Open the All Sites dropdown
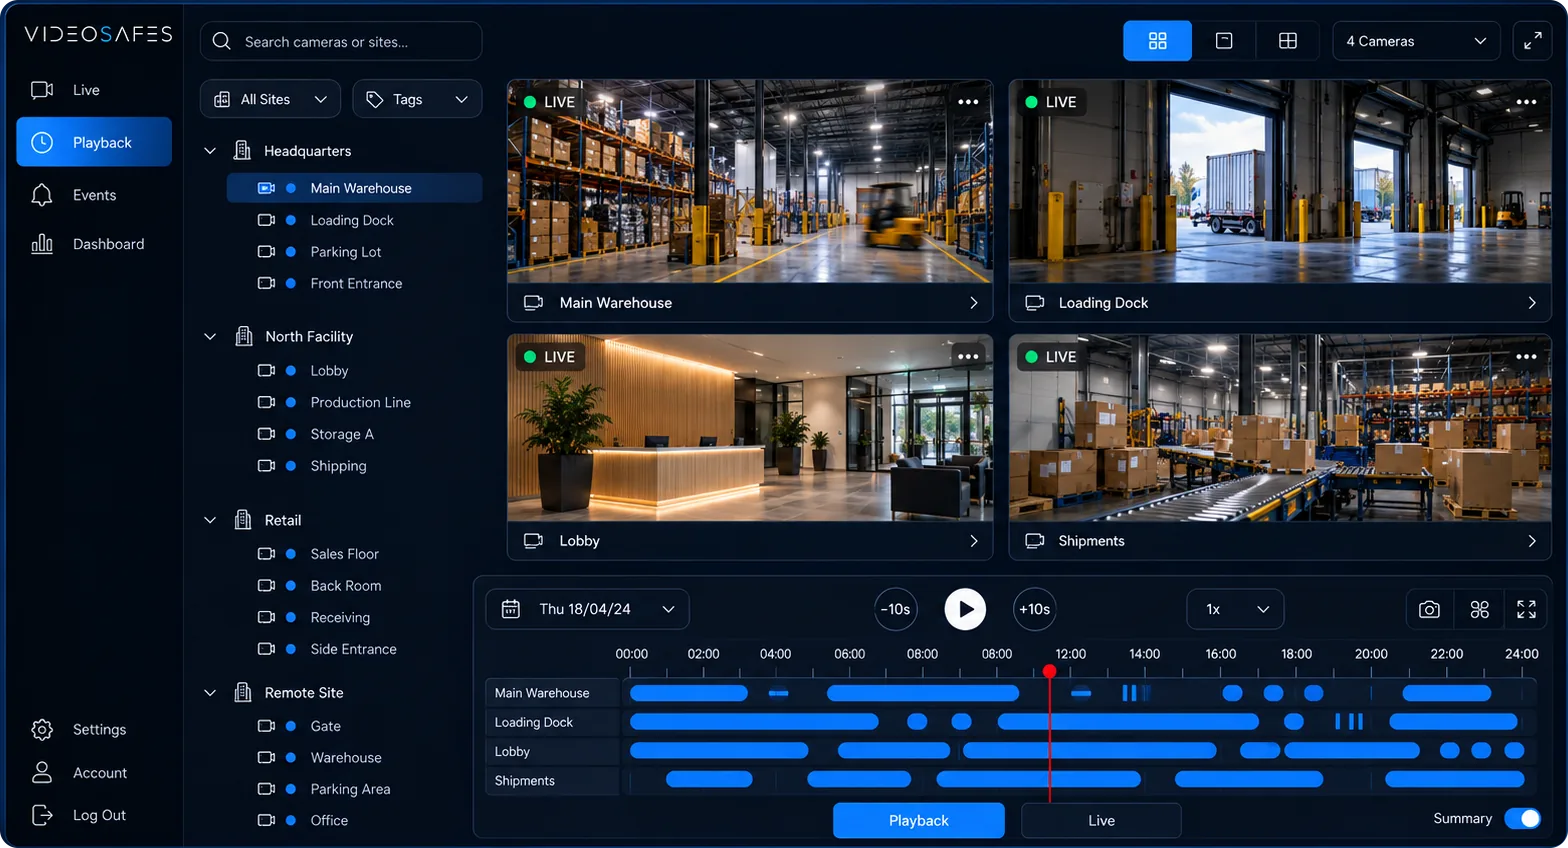 tap(270, 99)
